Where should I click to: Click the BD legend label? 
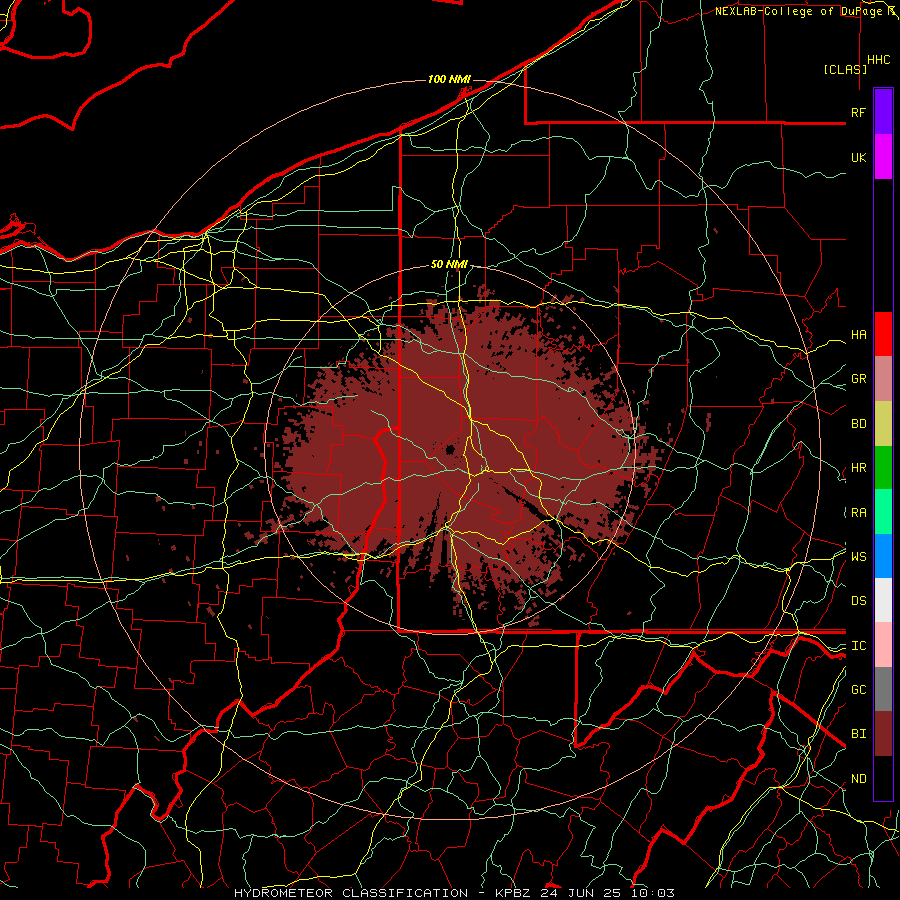click(858, 424)
